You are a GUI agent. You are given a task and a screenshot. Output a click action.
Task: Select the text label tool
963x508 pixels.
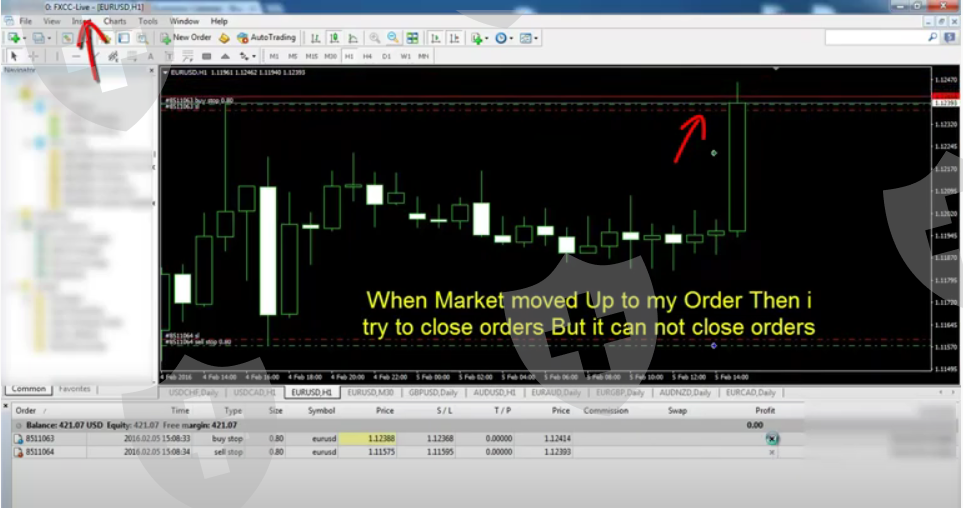169,56
